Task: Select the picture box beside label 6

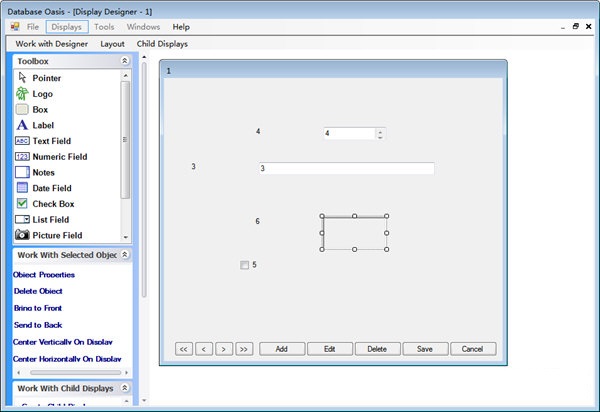Action: click(x=354, y=233)
